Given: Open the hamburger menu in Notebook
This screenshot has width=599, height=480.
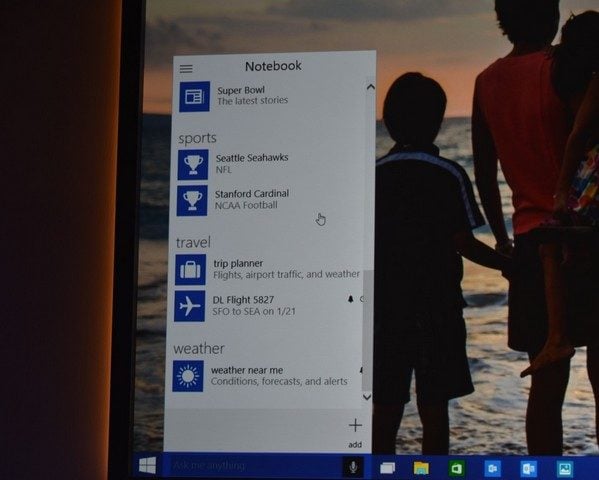Looking at the screenshot, I should pyautogui.click(x=186, y=69).
